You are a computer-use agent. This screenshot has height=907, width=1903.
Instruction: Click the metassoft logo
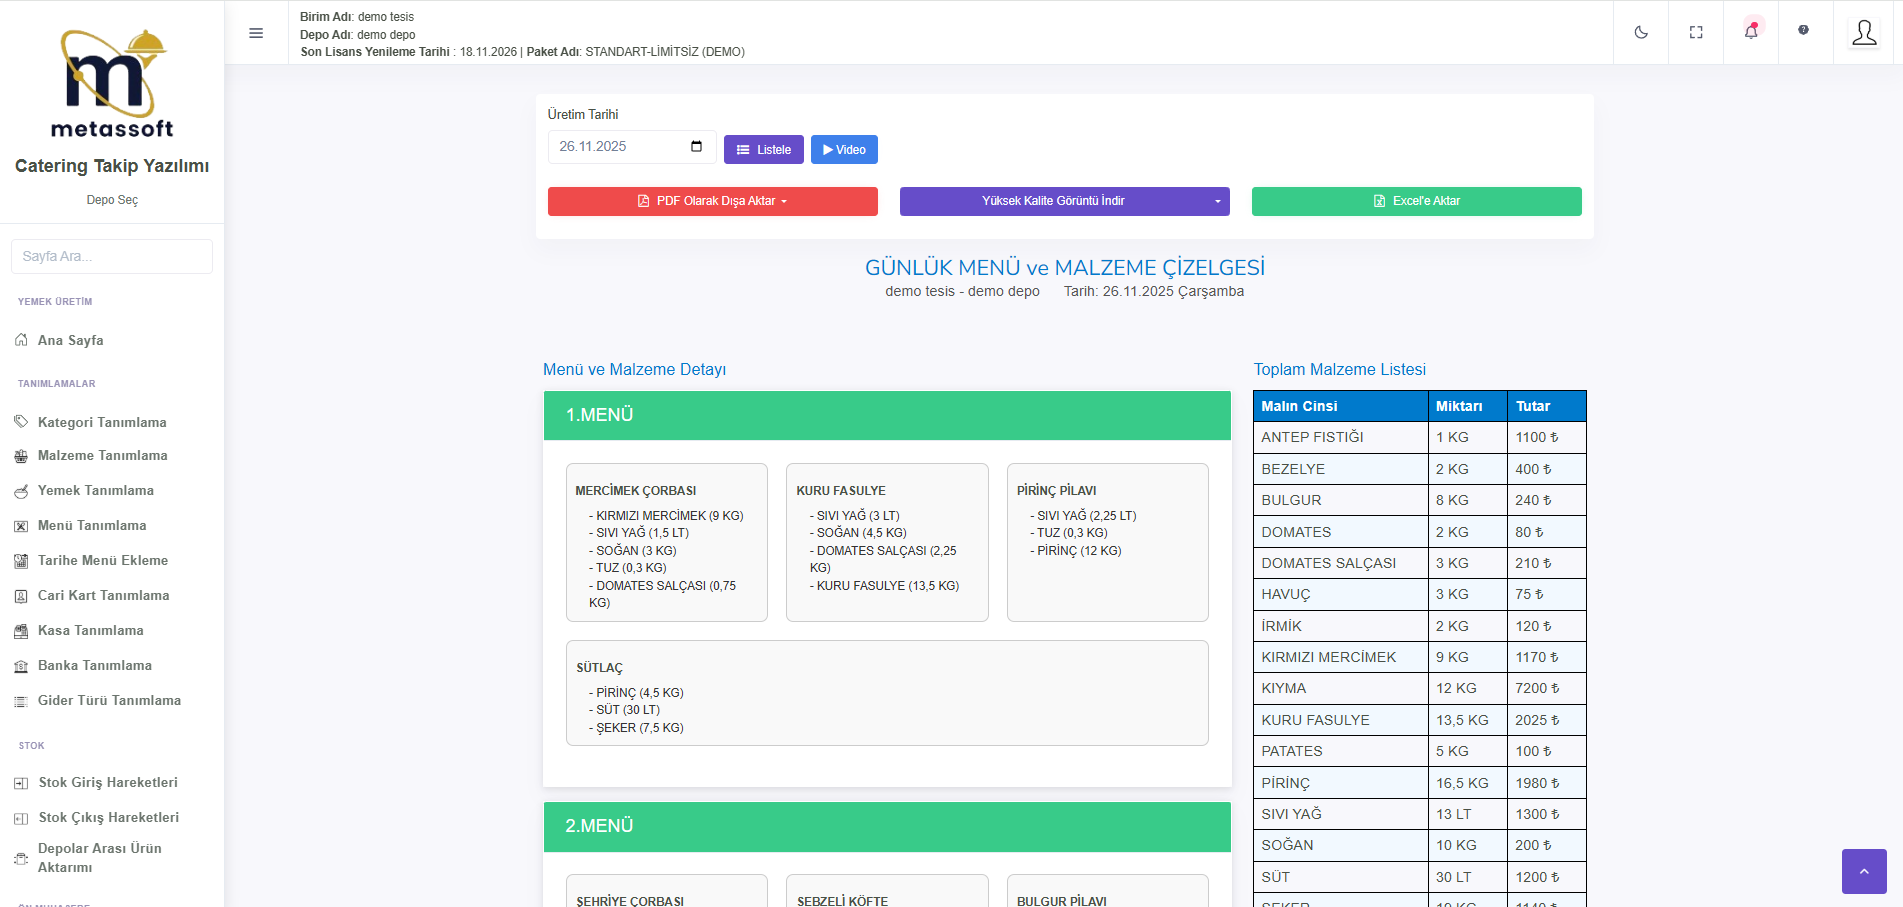pos(112,84)
